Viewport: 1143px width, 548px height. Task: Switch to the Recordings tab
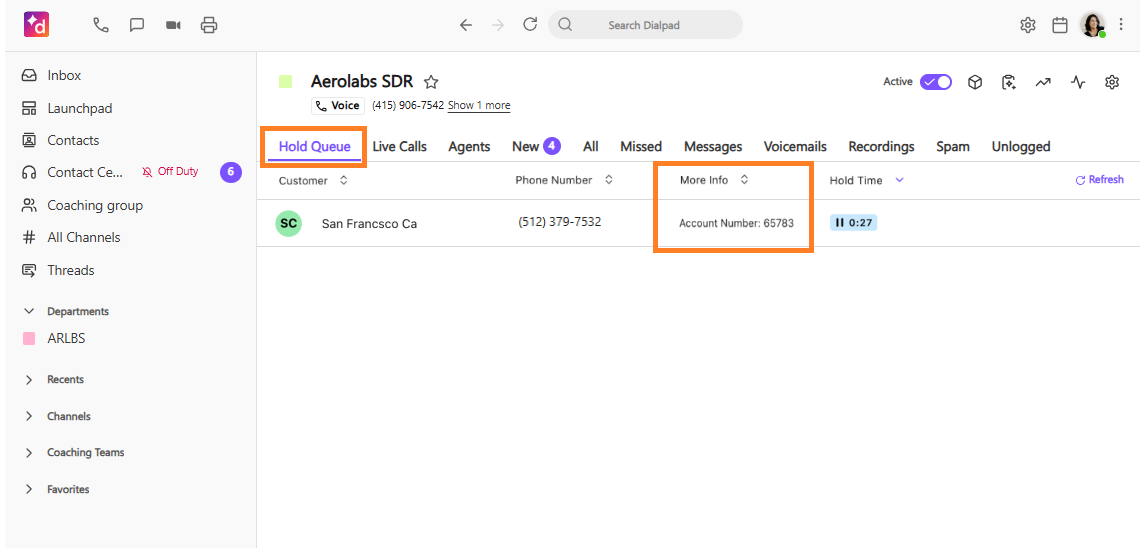pos(881,146)
